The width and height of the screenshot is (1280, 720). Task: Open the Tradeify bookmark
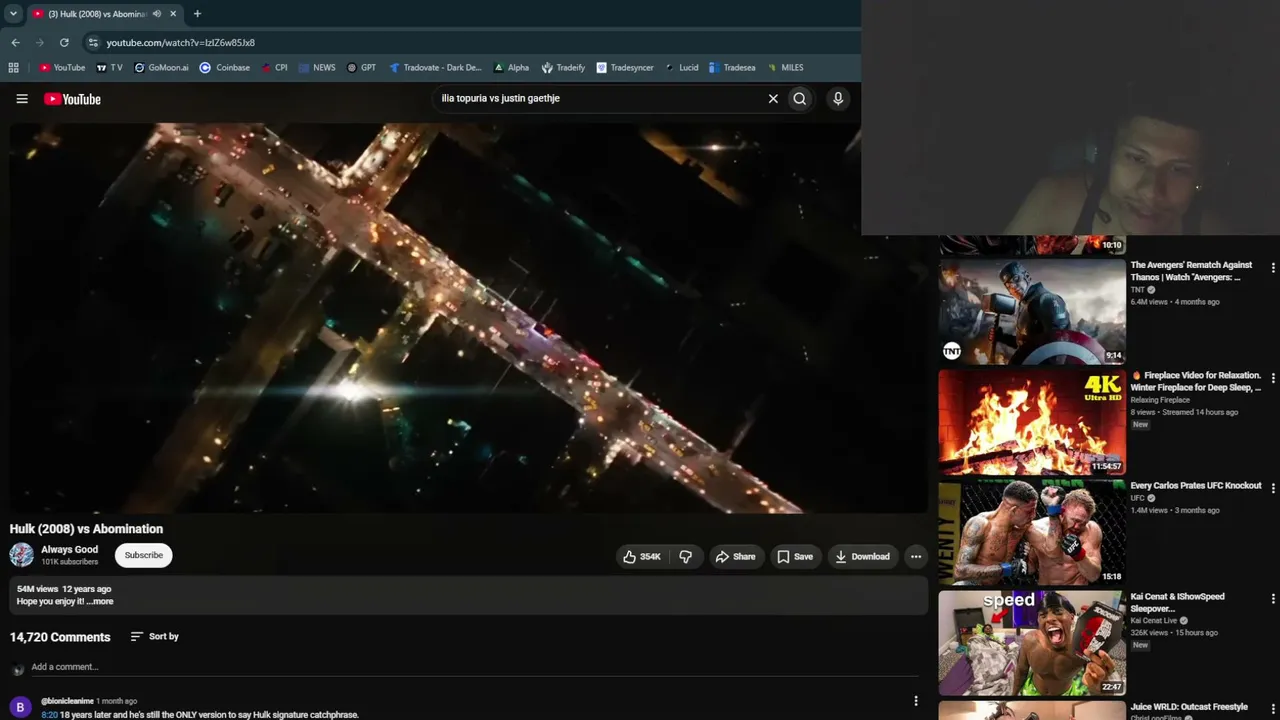pyautogui.click(x=563, y=68)
